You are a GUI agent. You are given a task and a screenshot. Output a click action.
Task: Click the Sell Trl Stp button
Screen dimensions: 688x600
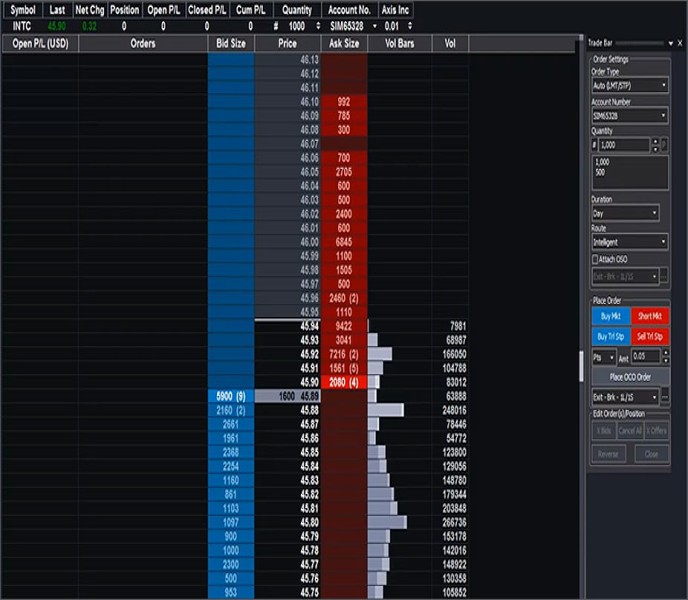tap(651, 336)
